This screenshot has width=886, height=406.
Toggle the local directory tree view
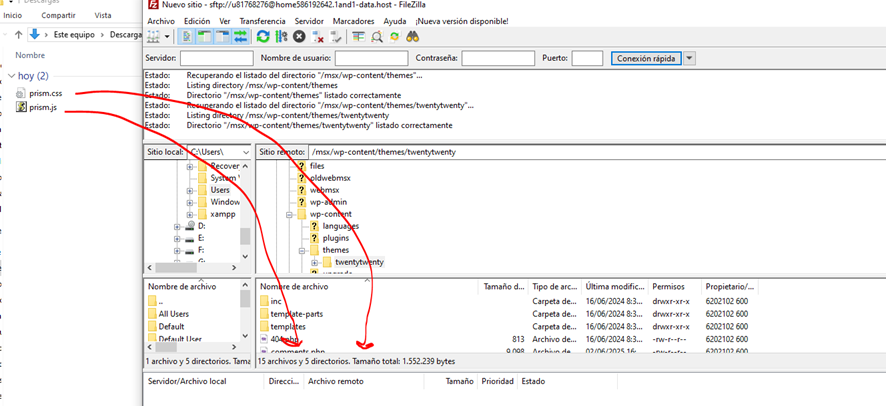(205, 37)
